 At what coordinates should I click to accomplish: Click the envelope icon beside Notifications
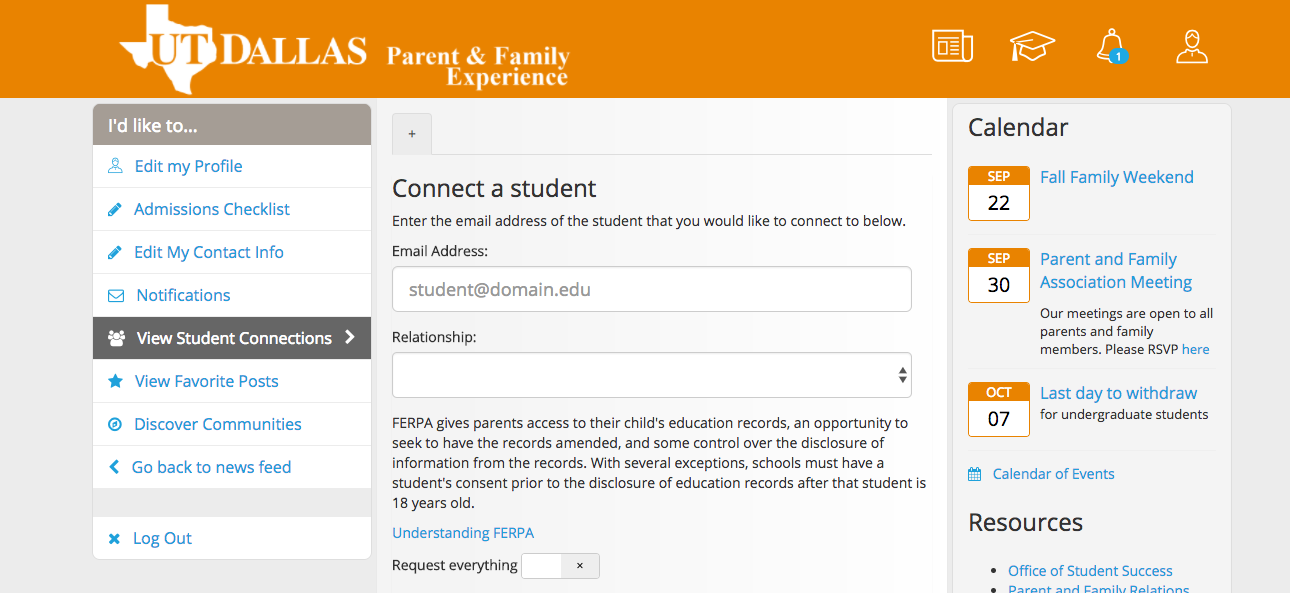click(116, 295)
